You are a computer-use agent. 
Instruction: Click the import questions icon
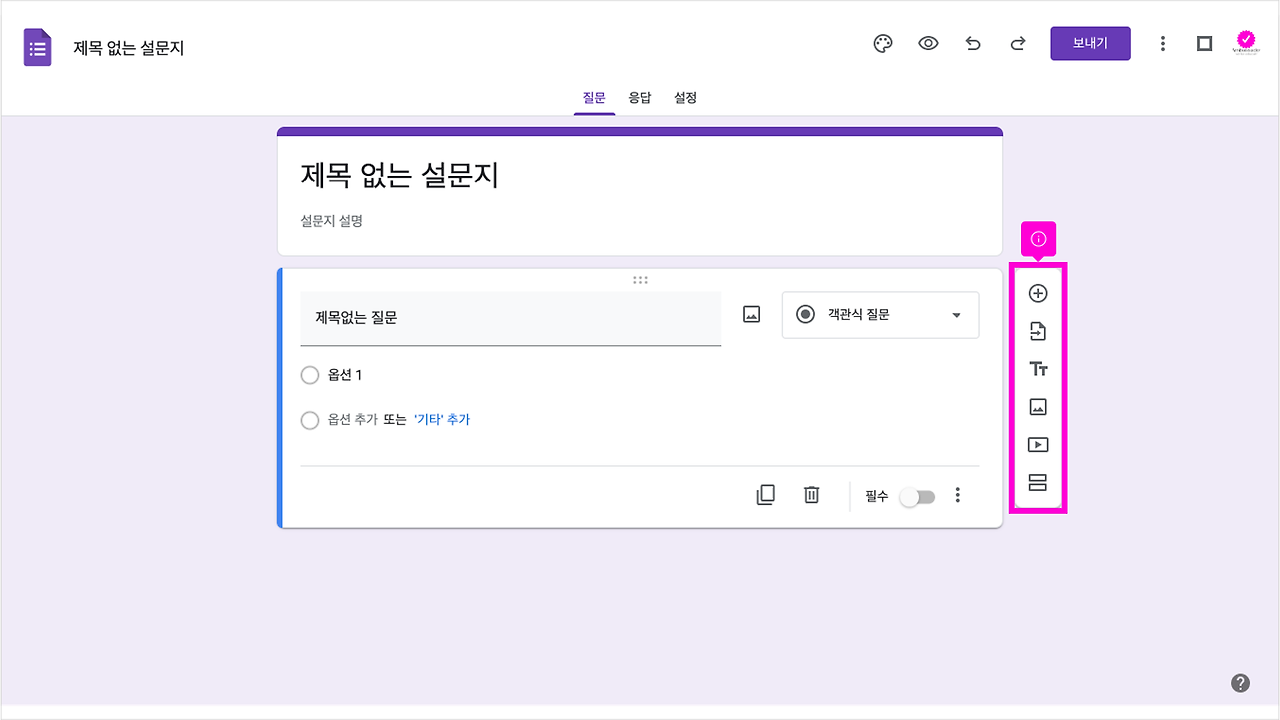point(1038,331)
